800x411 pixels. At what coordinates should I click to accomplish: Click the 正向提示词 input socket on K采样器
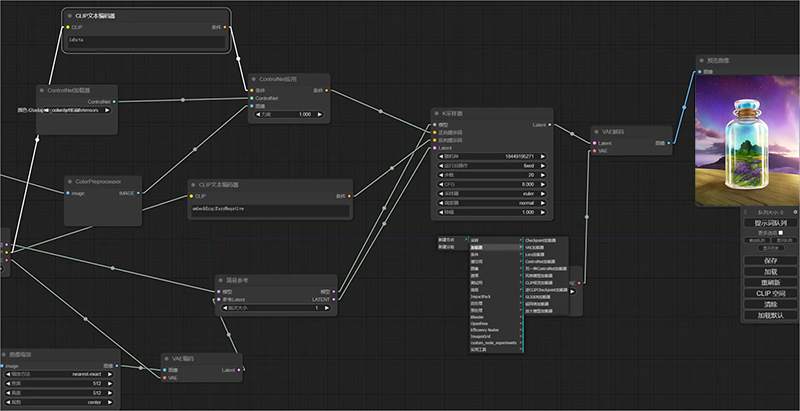click(434, 132)
